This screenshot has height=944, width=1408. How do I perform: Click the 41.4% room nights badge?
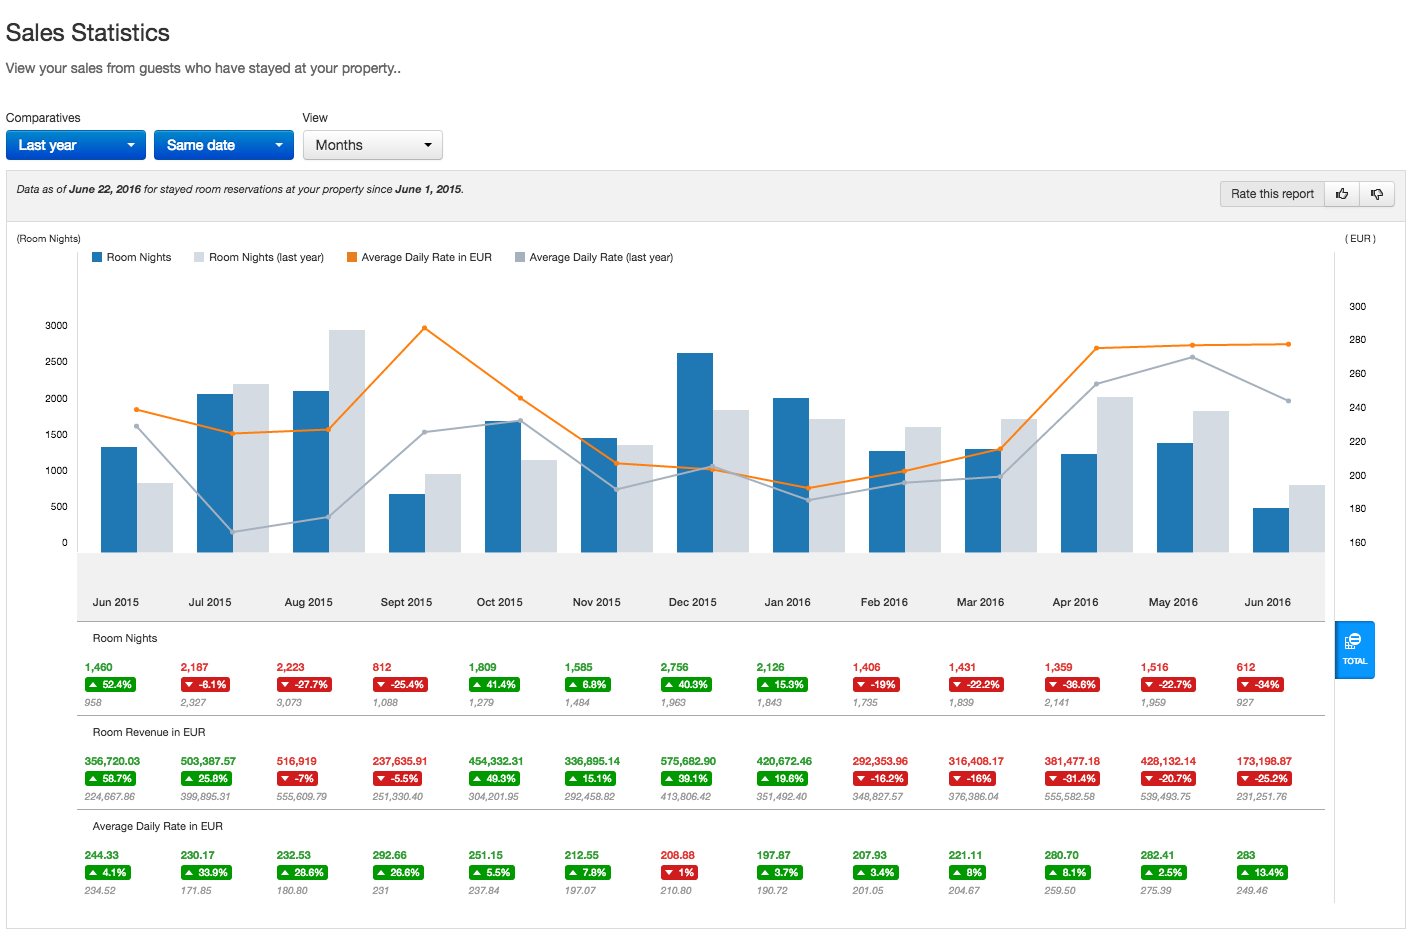(494, 685)
